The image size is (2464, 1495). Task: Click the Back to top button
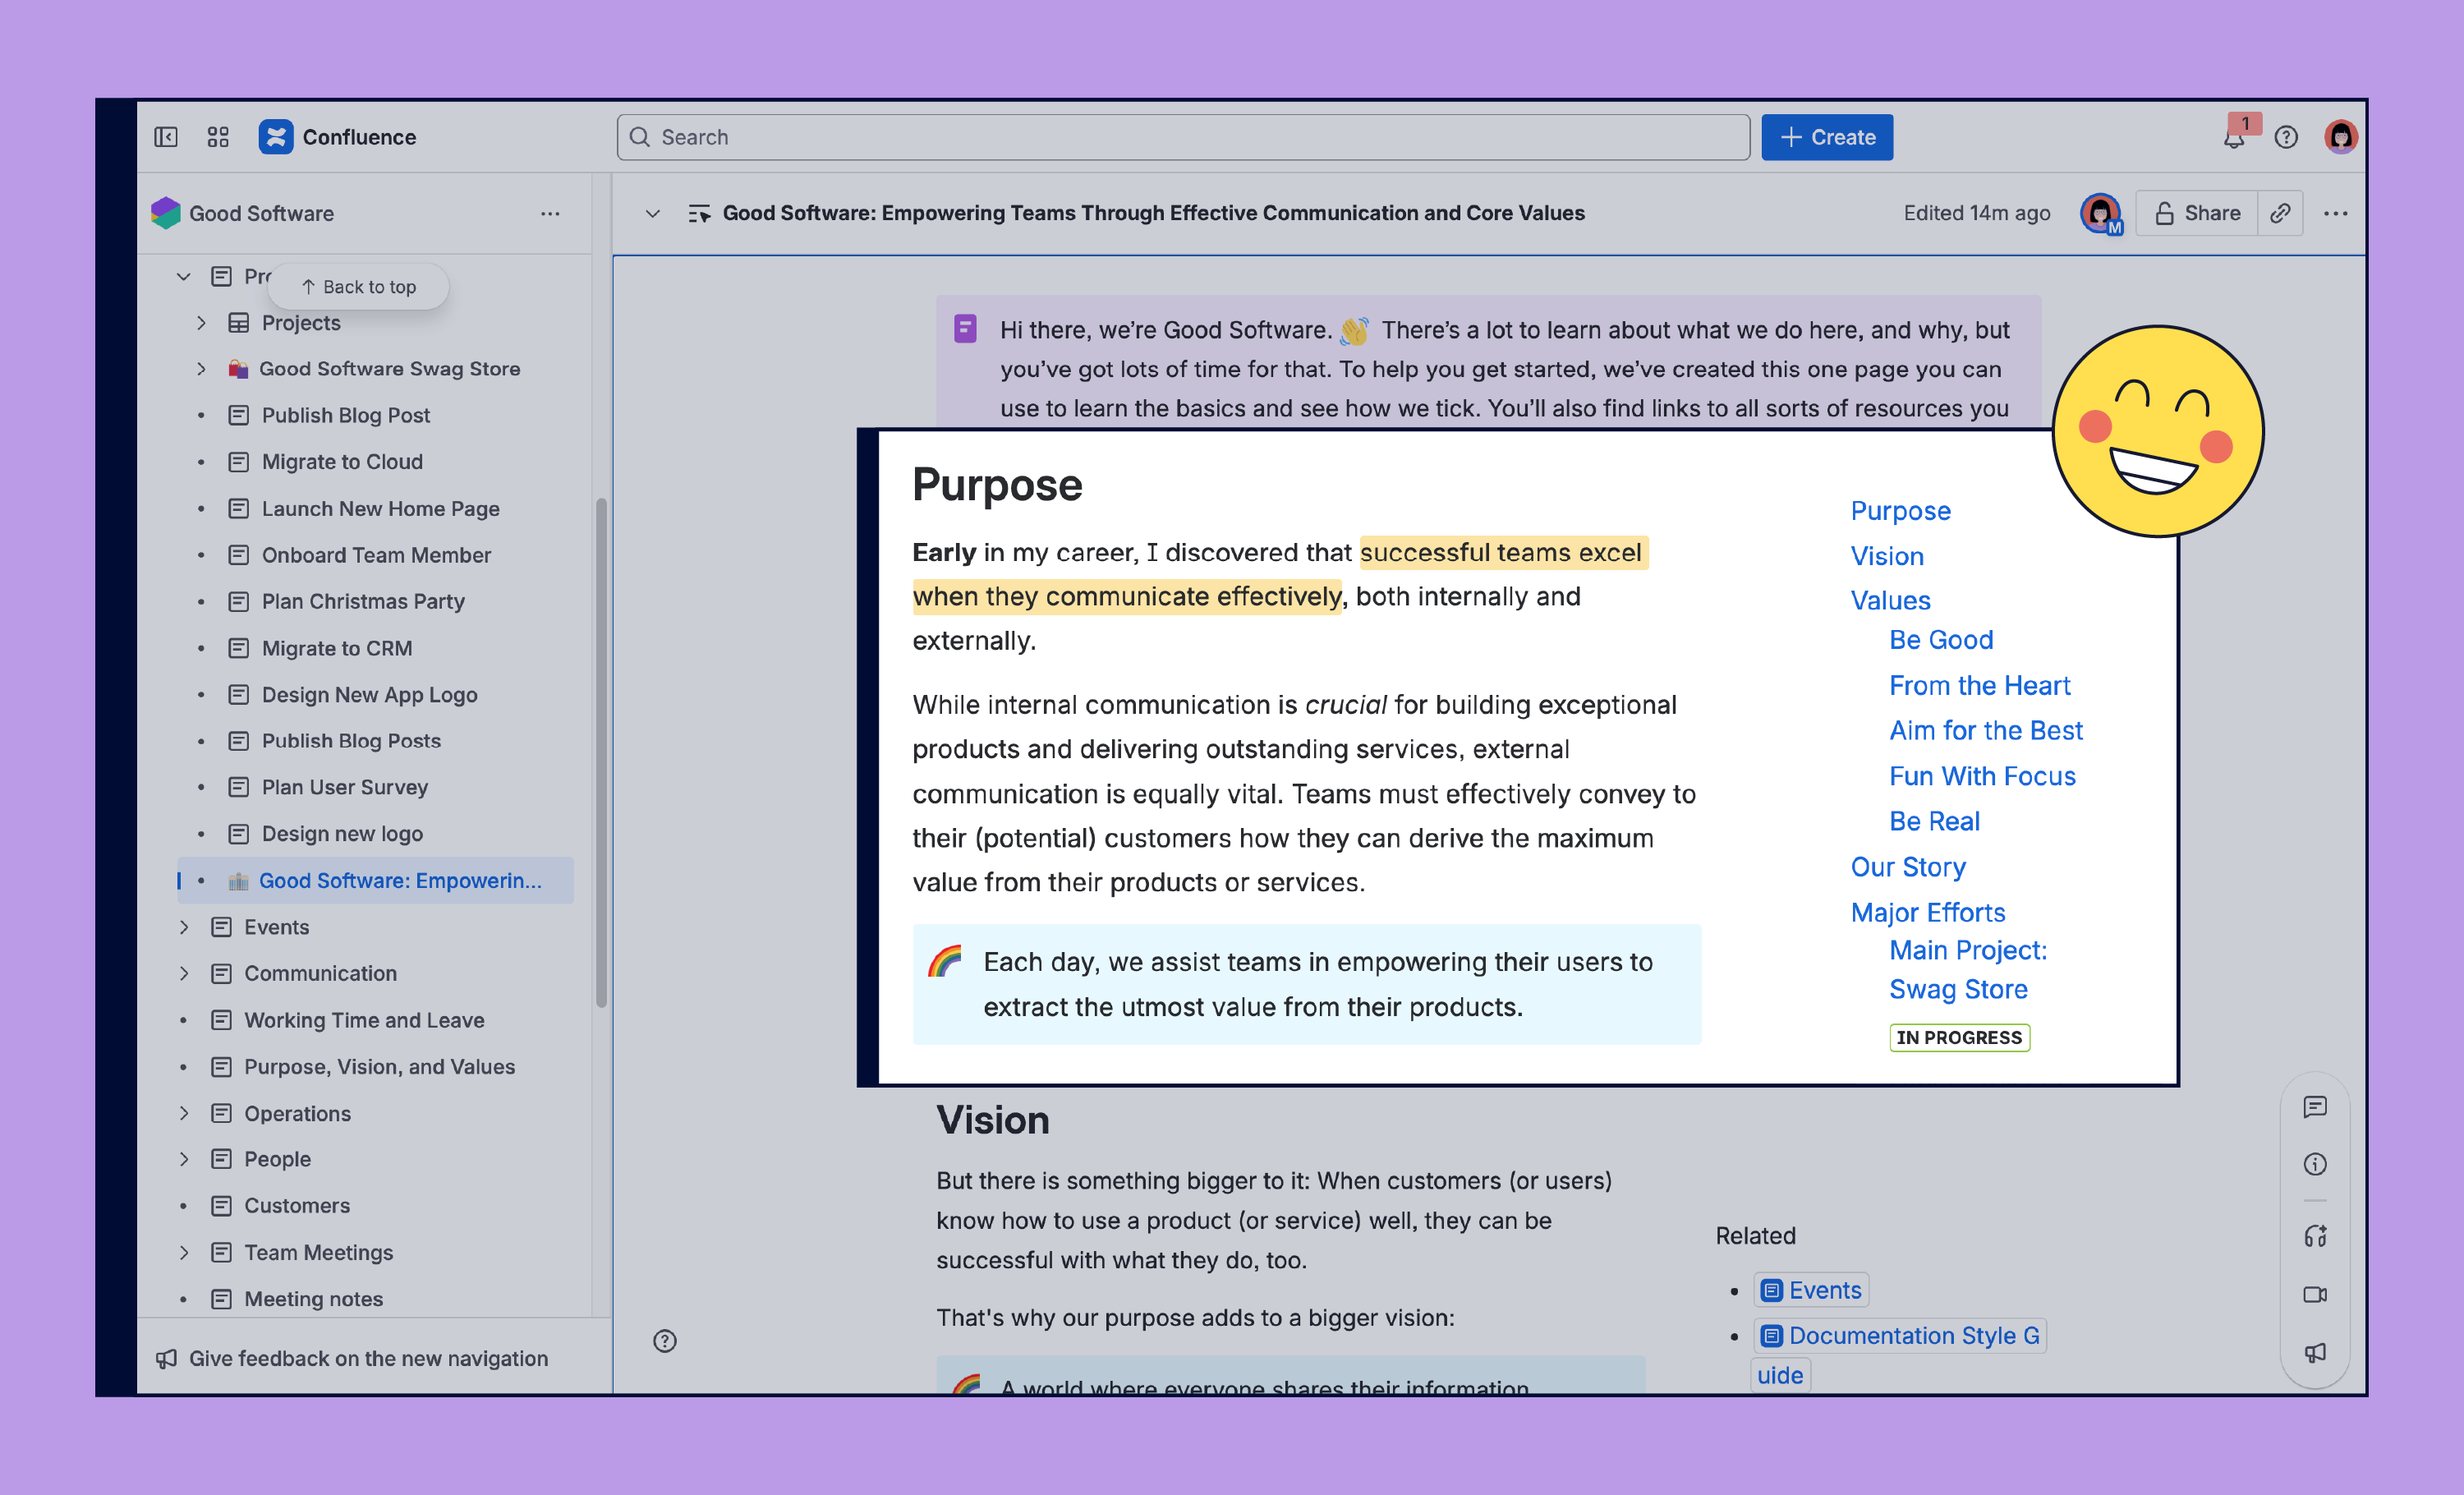coord(358,287)
